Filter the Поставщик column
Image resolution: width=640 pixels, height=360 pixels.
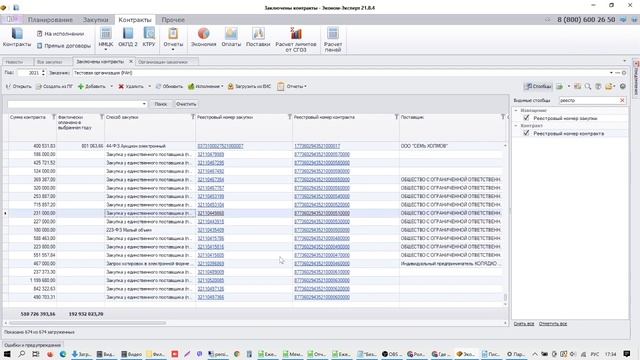coord(503,117)
